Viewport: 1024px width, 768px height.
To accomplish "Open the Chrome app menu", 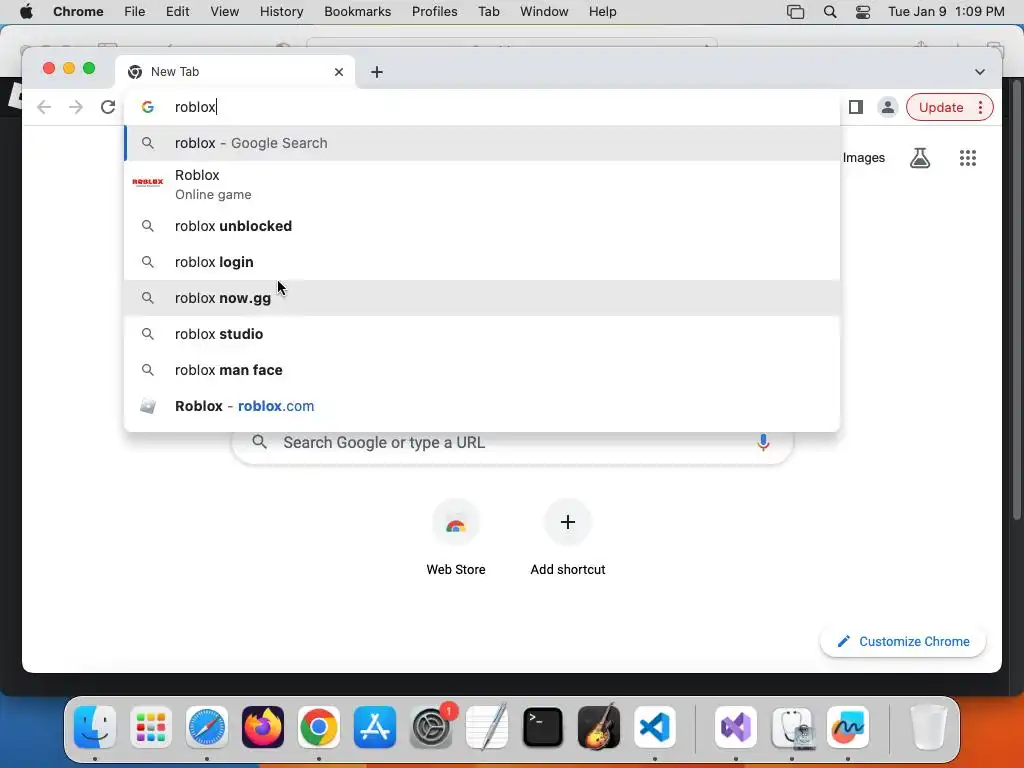I will coord(78,12).
